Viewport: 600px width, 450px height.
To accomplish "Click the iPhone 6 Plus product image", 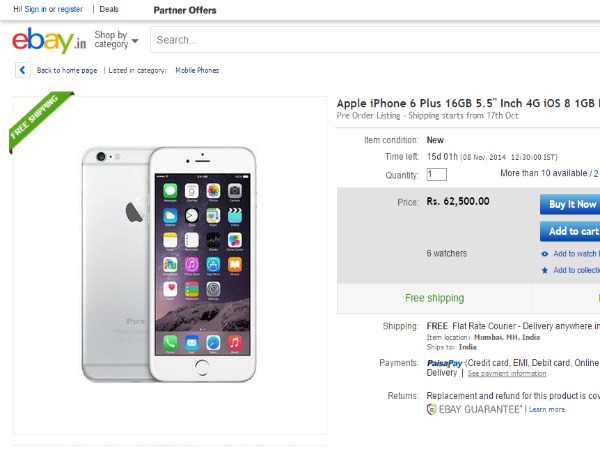I will coord(169,263).
